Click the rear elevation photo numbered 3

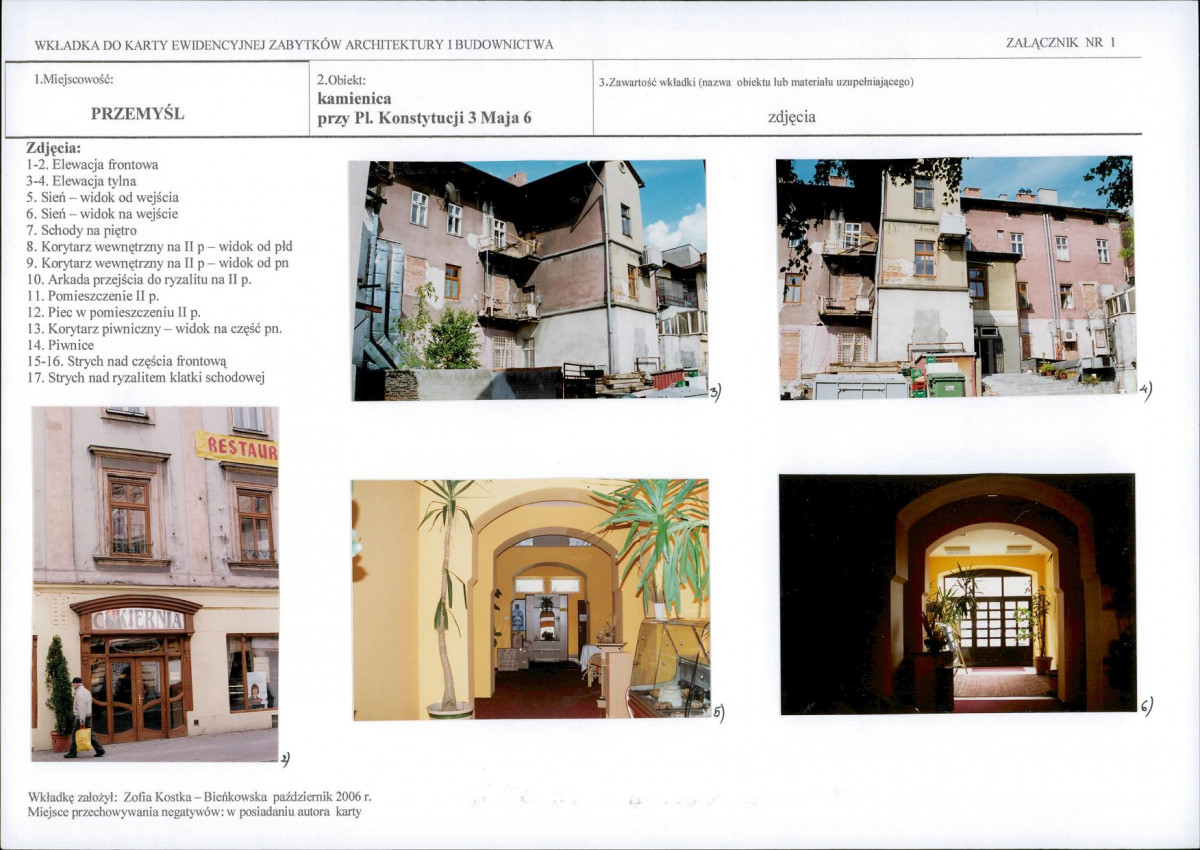point(529,280)
